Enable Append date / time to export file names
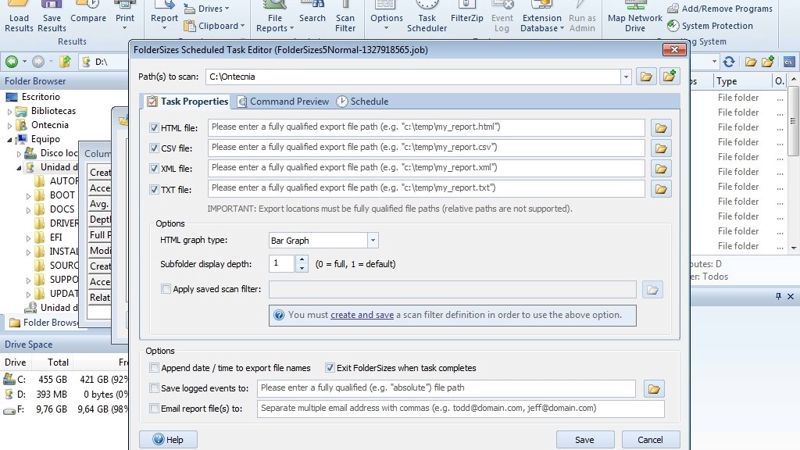800x450 pixels. coord(154,368)
